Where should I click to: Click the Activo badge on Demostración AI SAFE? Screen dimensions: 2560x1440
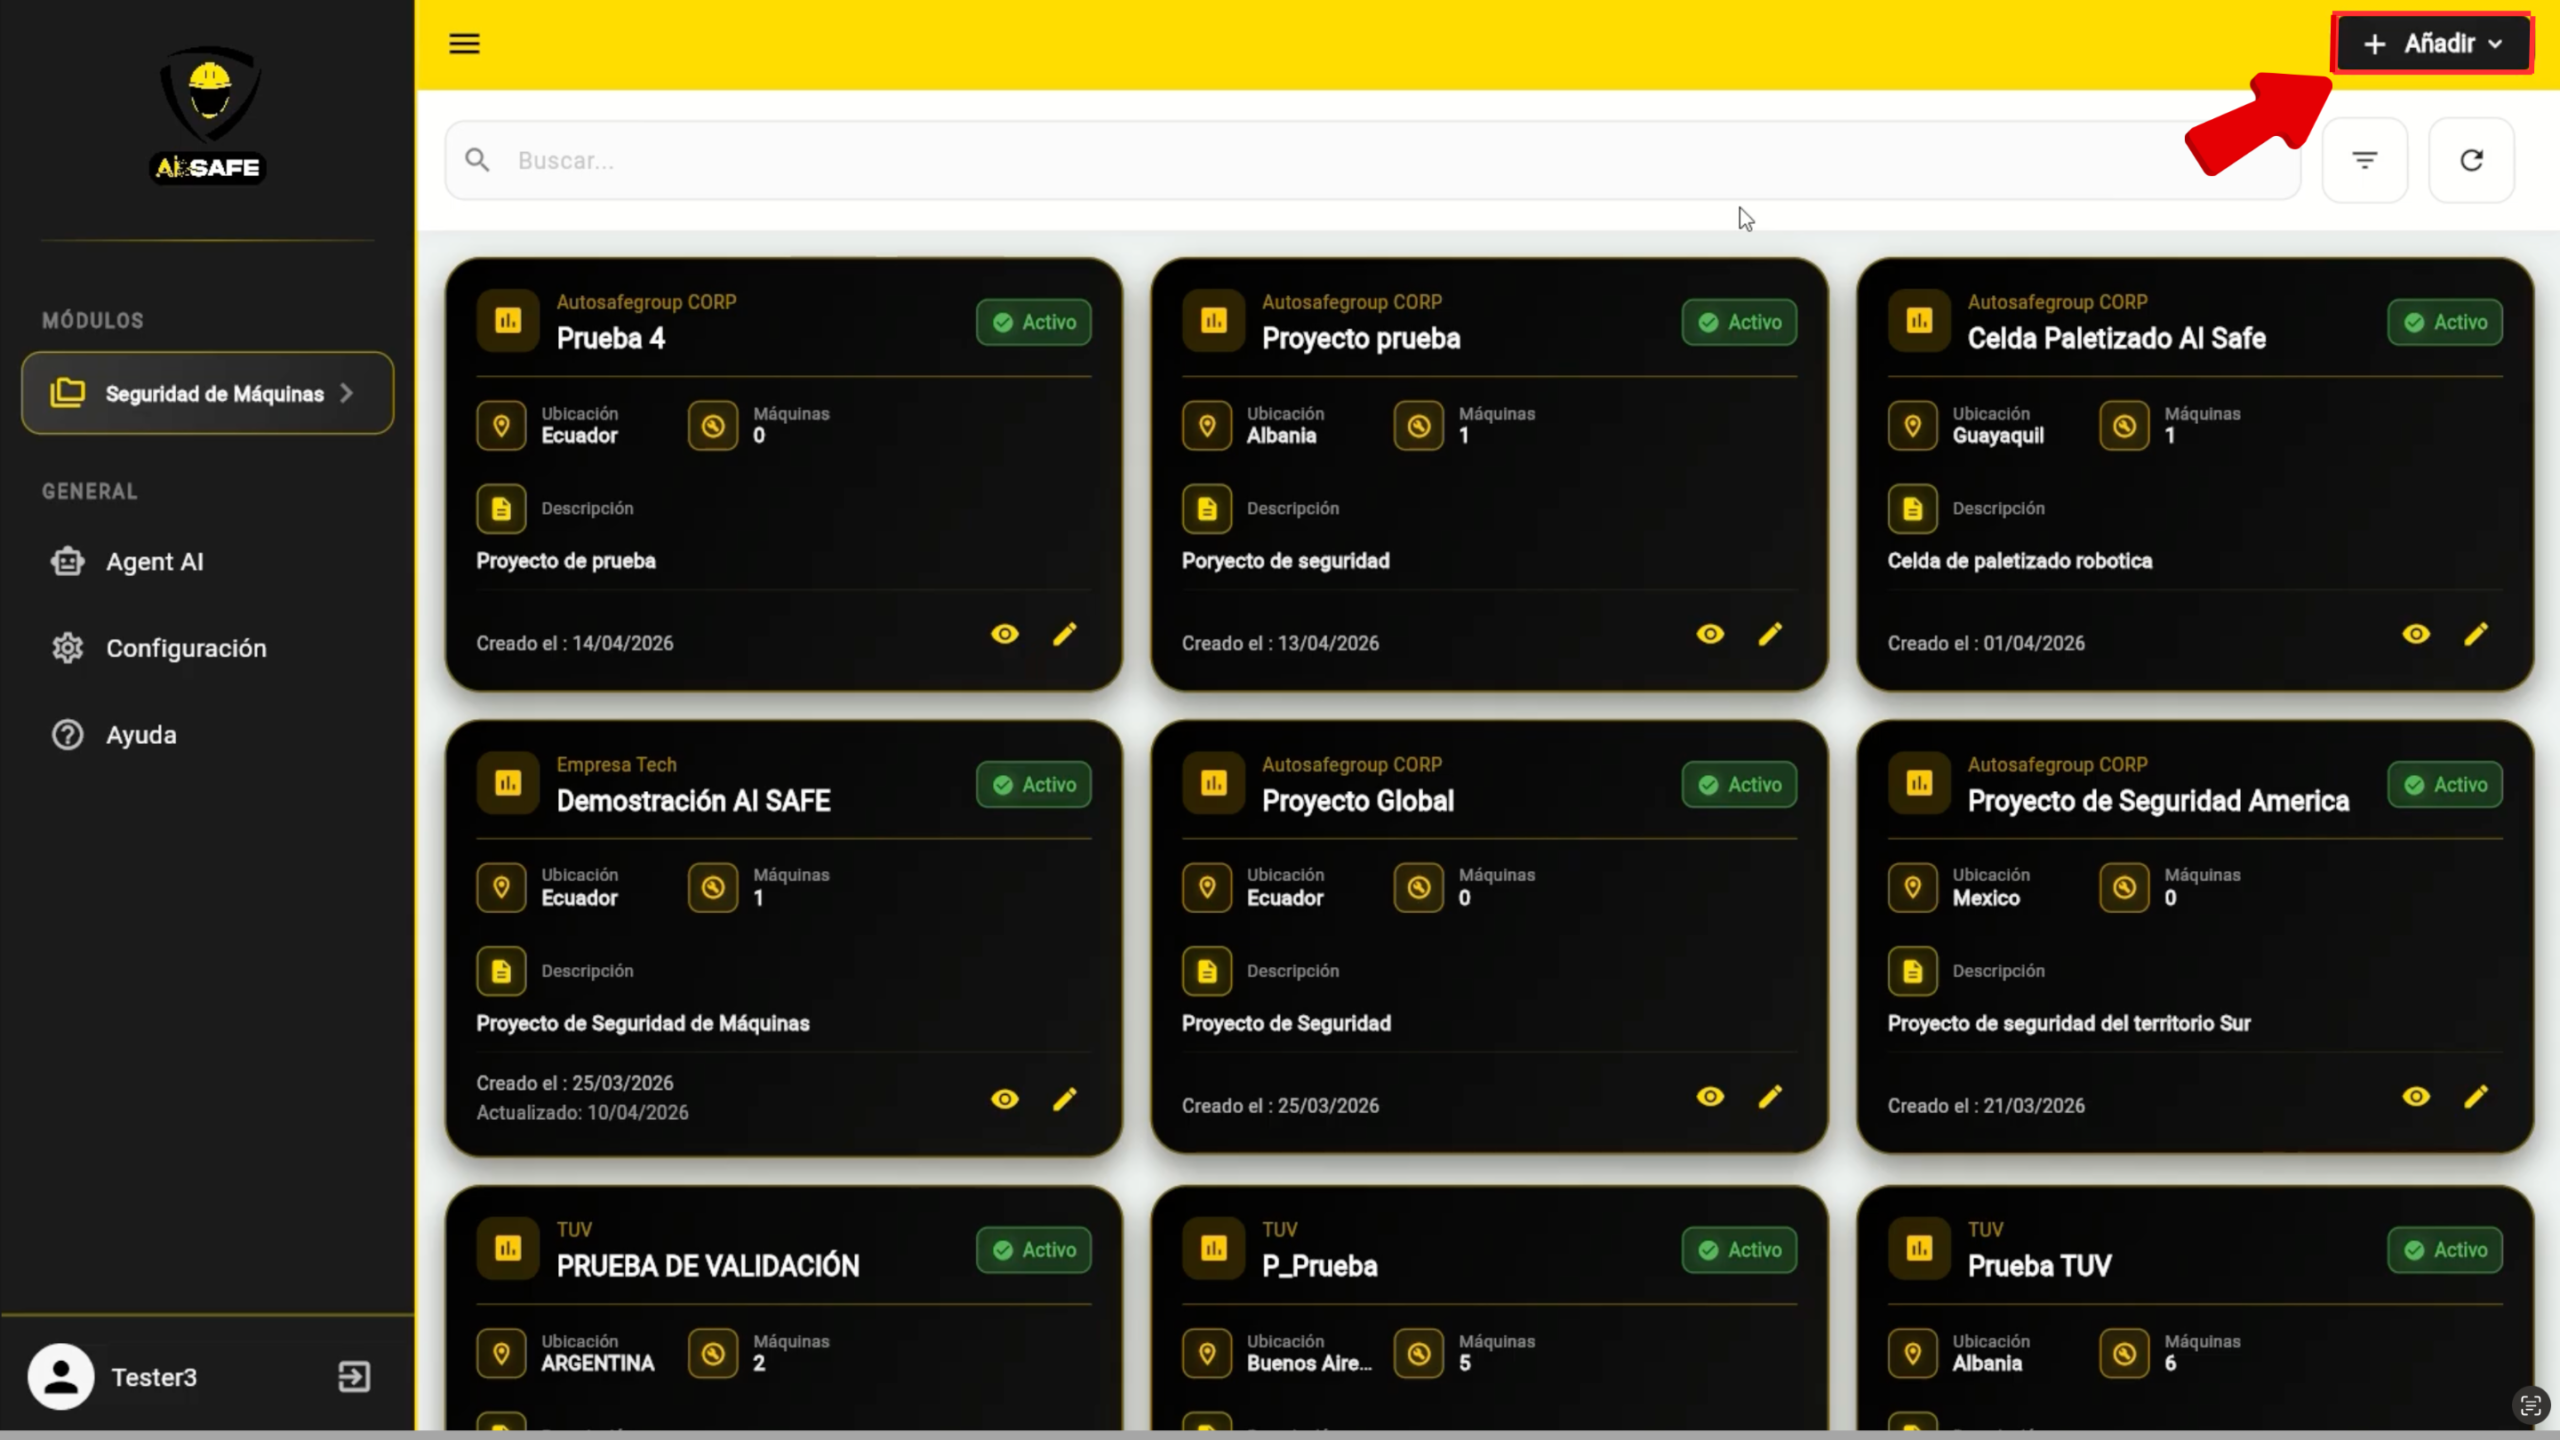tap(1034, 784)
